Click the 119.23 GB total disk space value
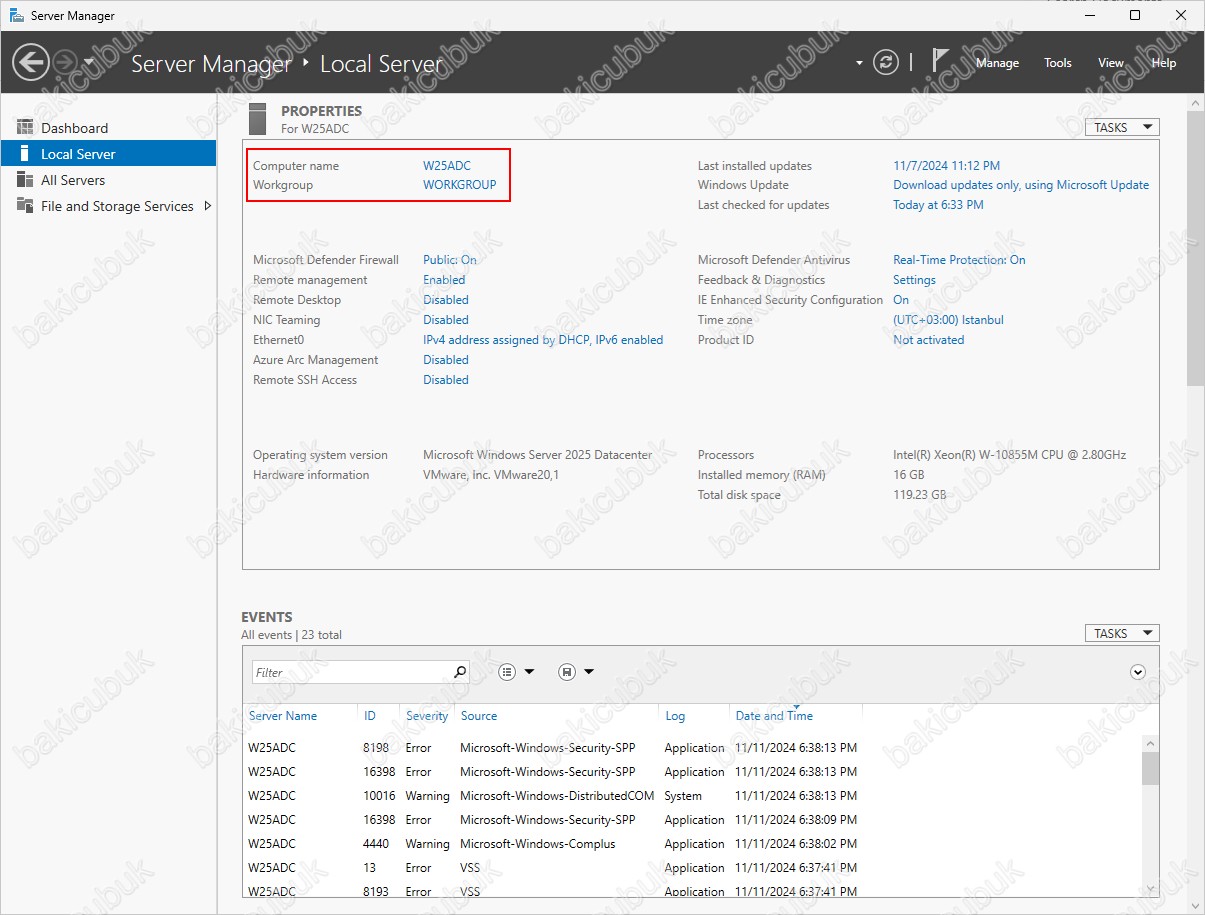Image resolution: width=1205 pixels, height=915 pixels. coord(919,495)
